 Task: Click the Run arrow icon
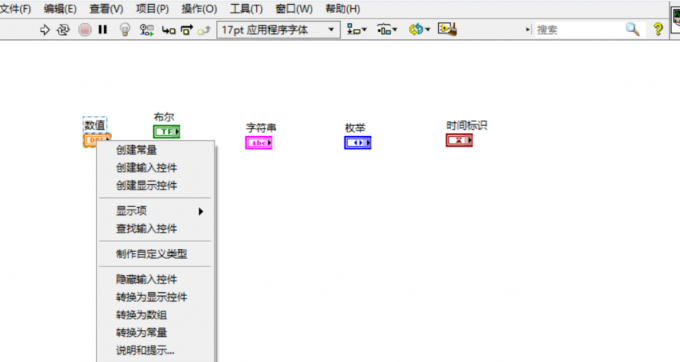click(x=45, y=29)
